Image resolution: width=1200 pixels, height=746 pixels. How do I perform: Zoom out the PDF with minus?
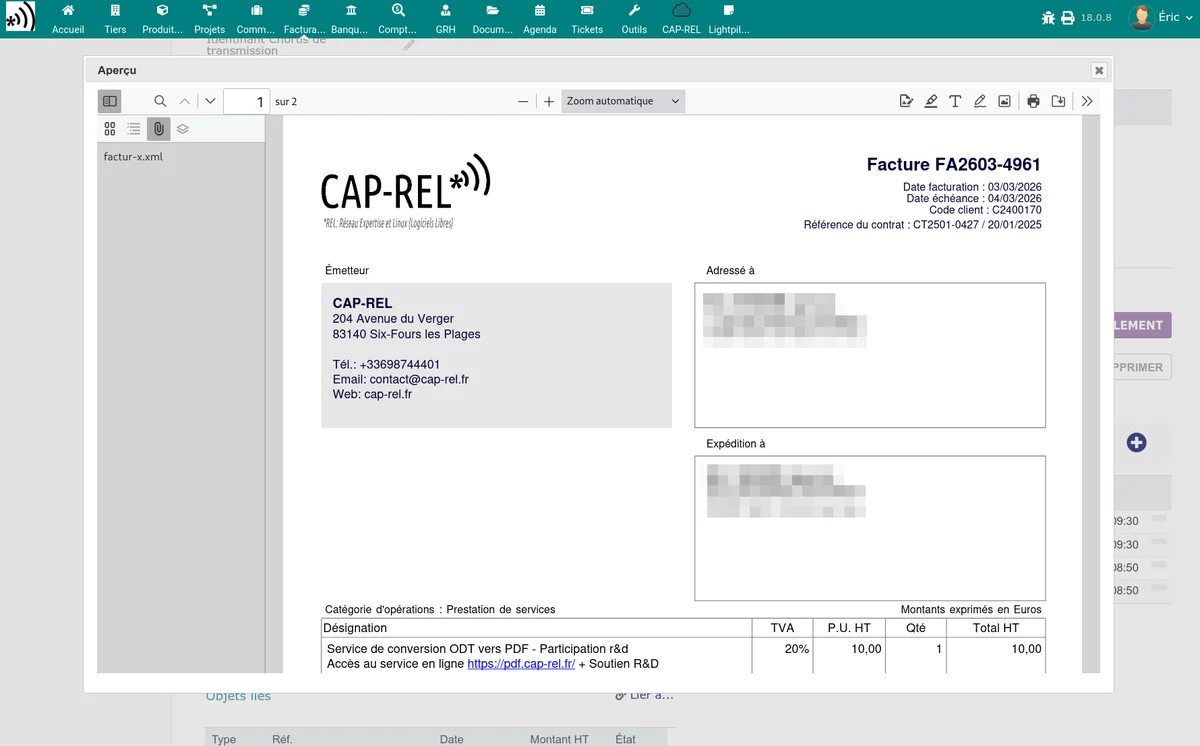click(523, 101)
